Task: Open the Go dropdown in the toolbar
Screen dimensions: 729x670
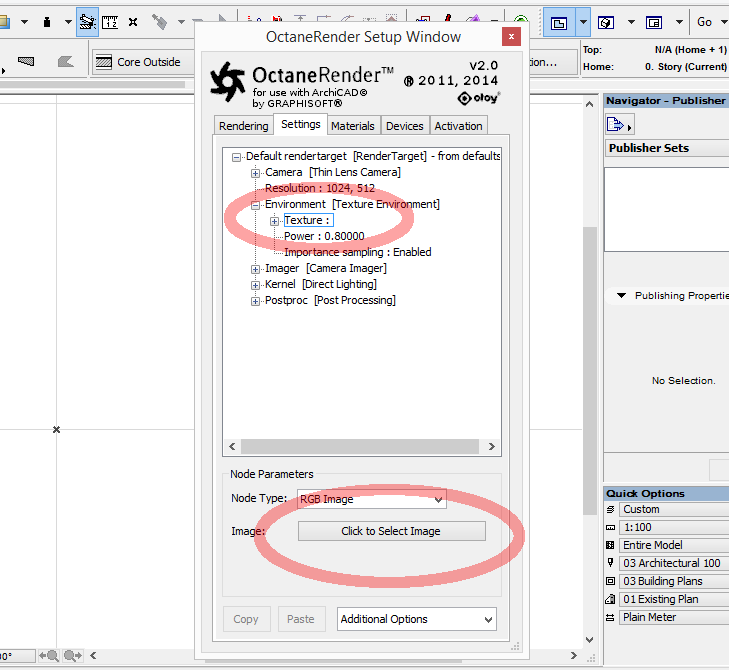Action: point(723,22)
